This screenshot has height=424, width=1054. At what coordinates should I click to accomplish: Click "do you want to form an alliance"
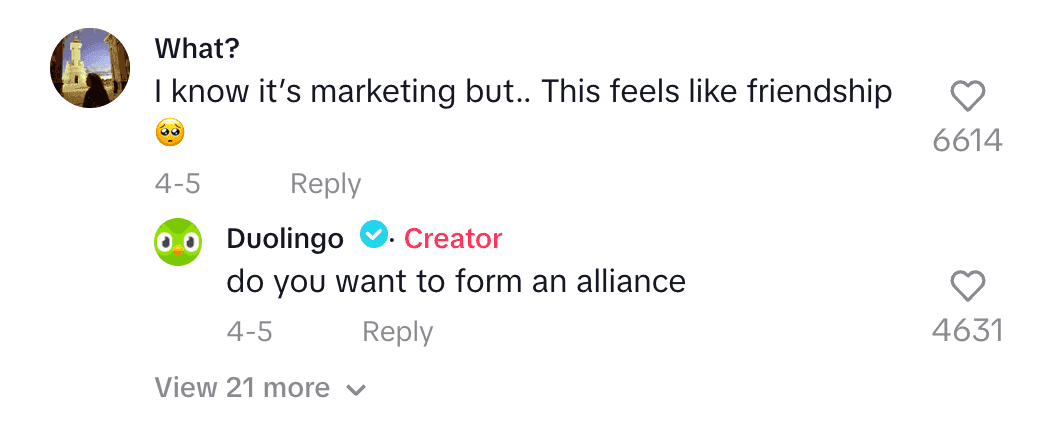[x=456, y=281]
